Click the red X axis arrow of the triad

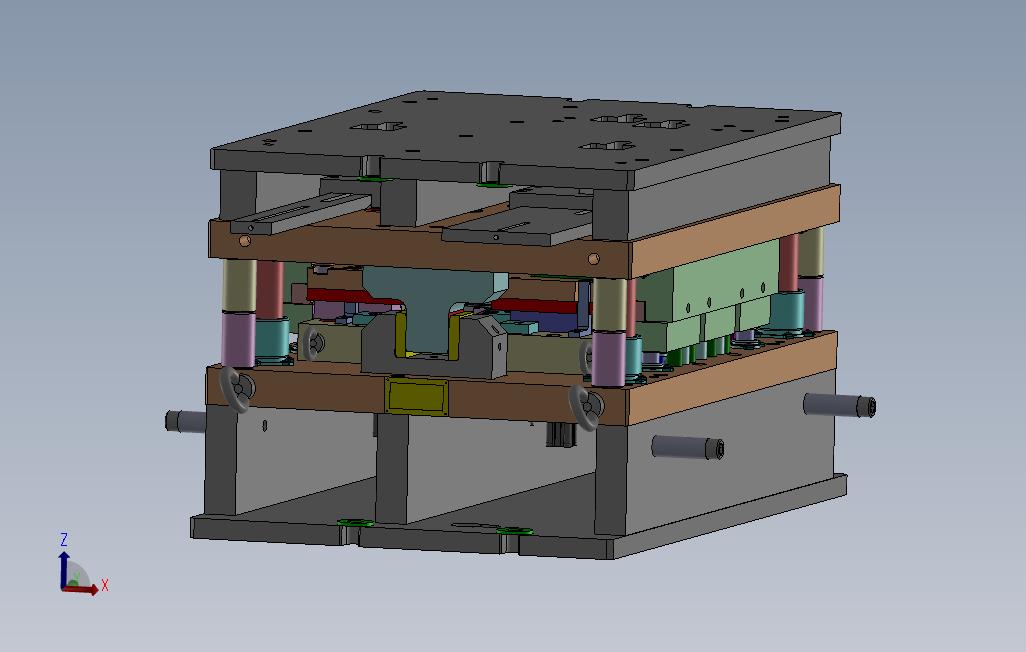(80, 589)
